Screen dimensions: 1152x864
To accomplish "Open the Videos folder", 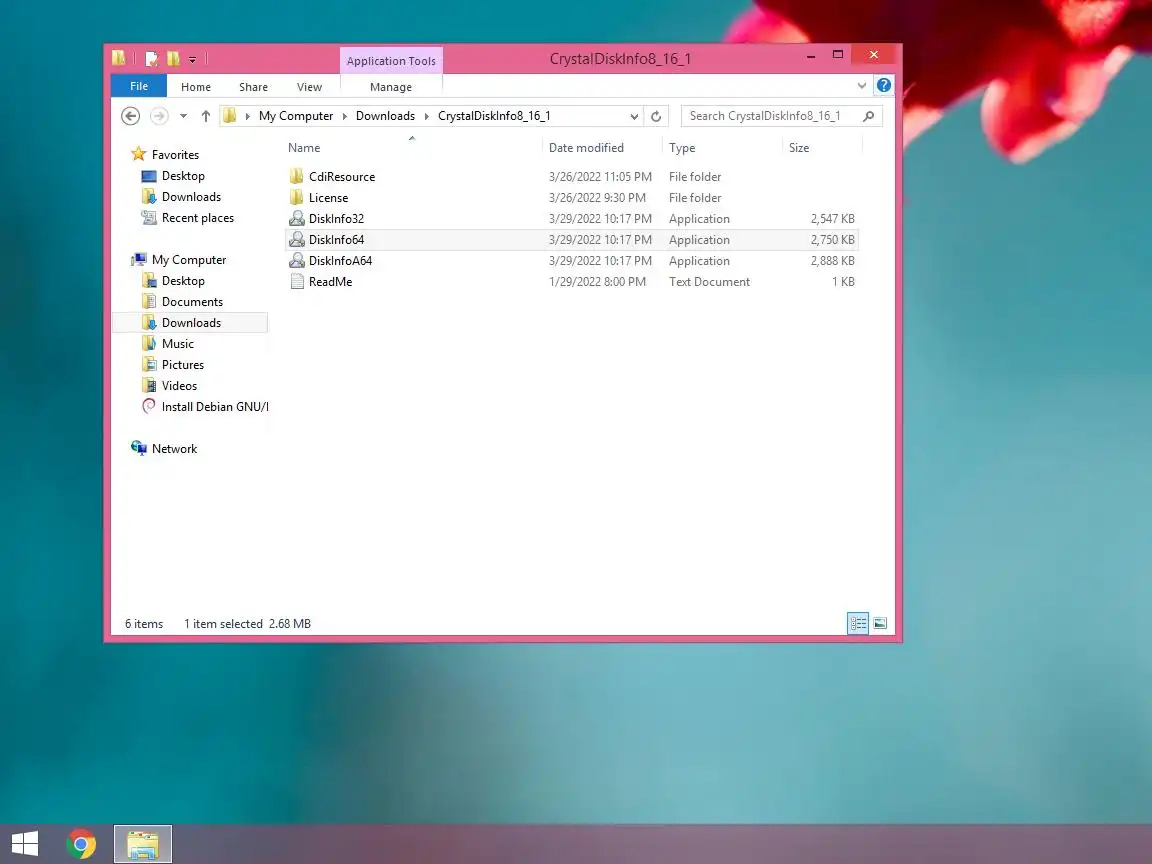I will pos(179,386).
